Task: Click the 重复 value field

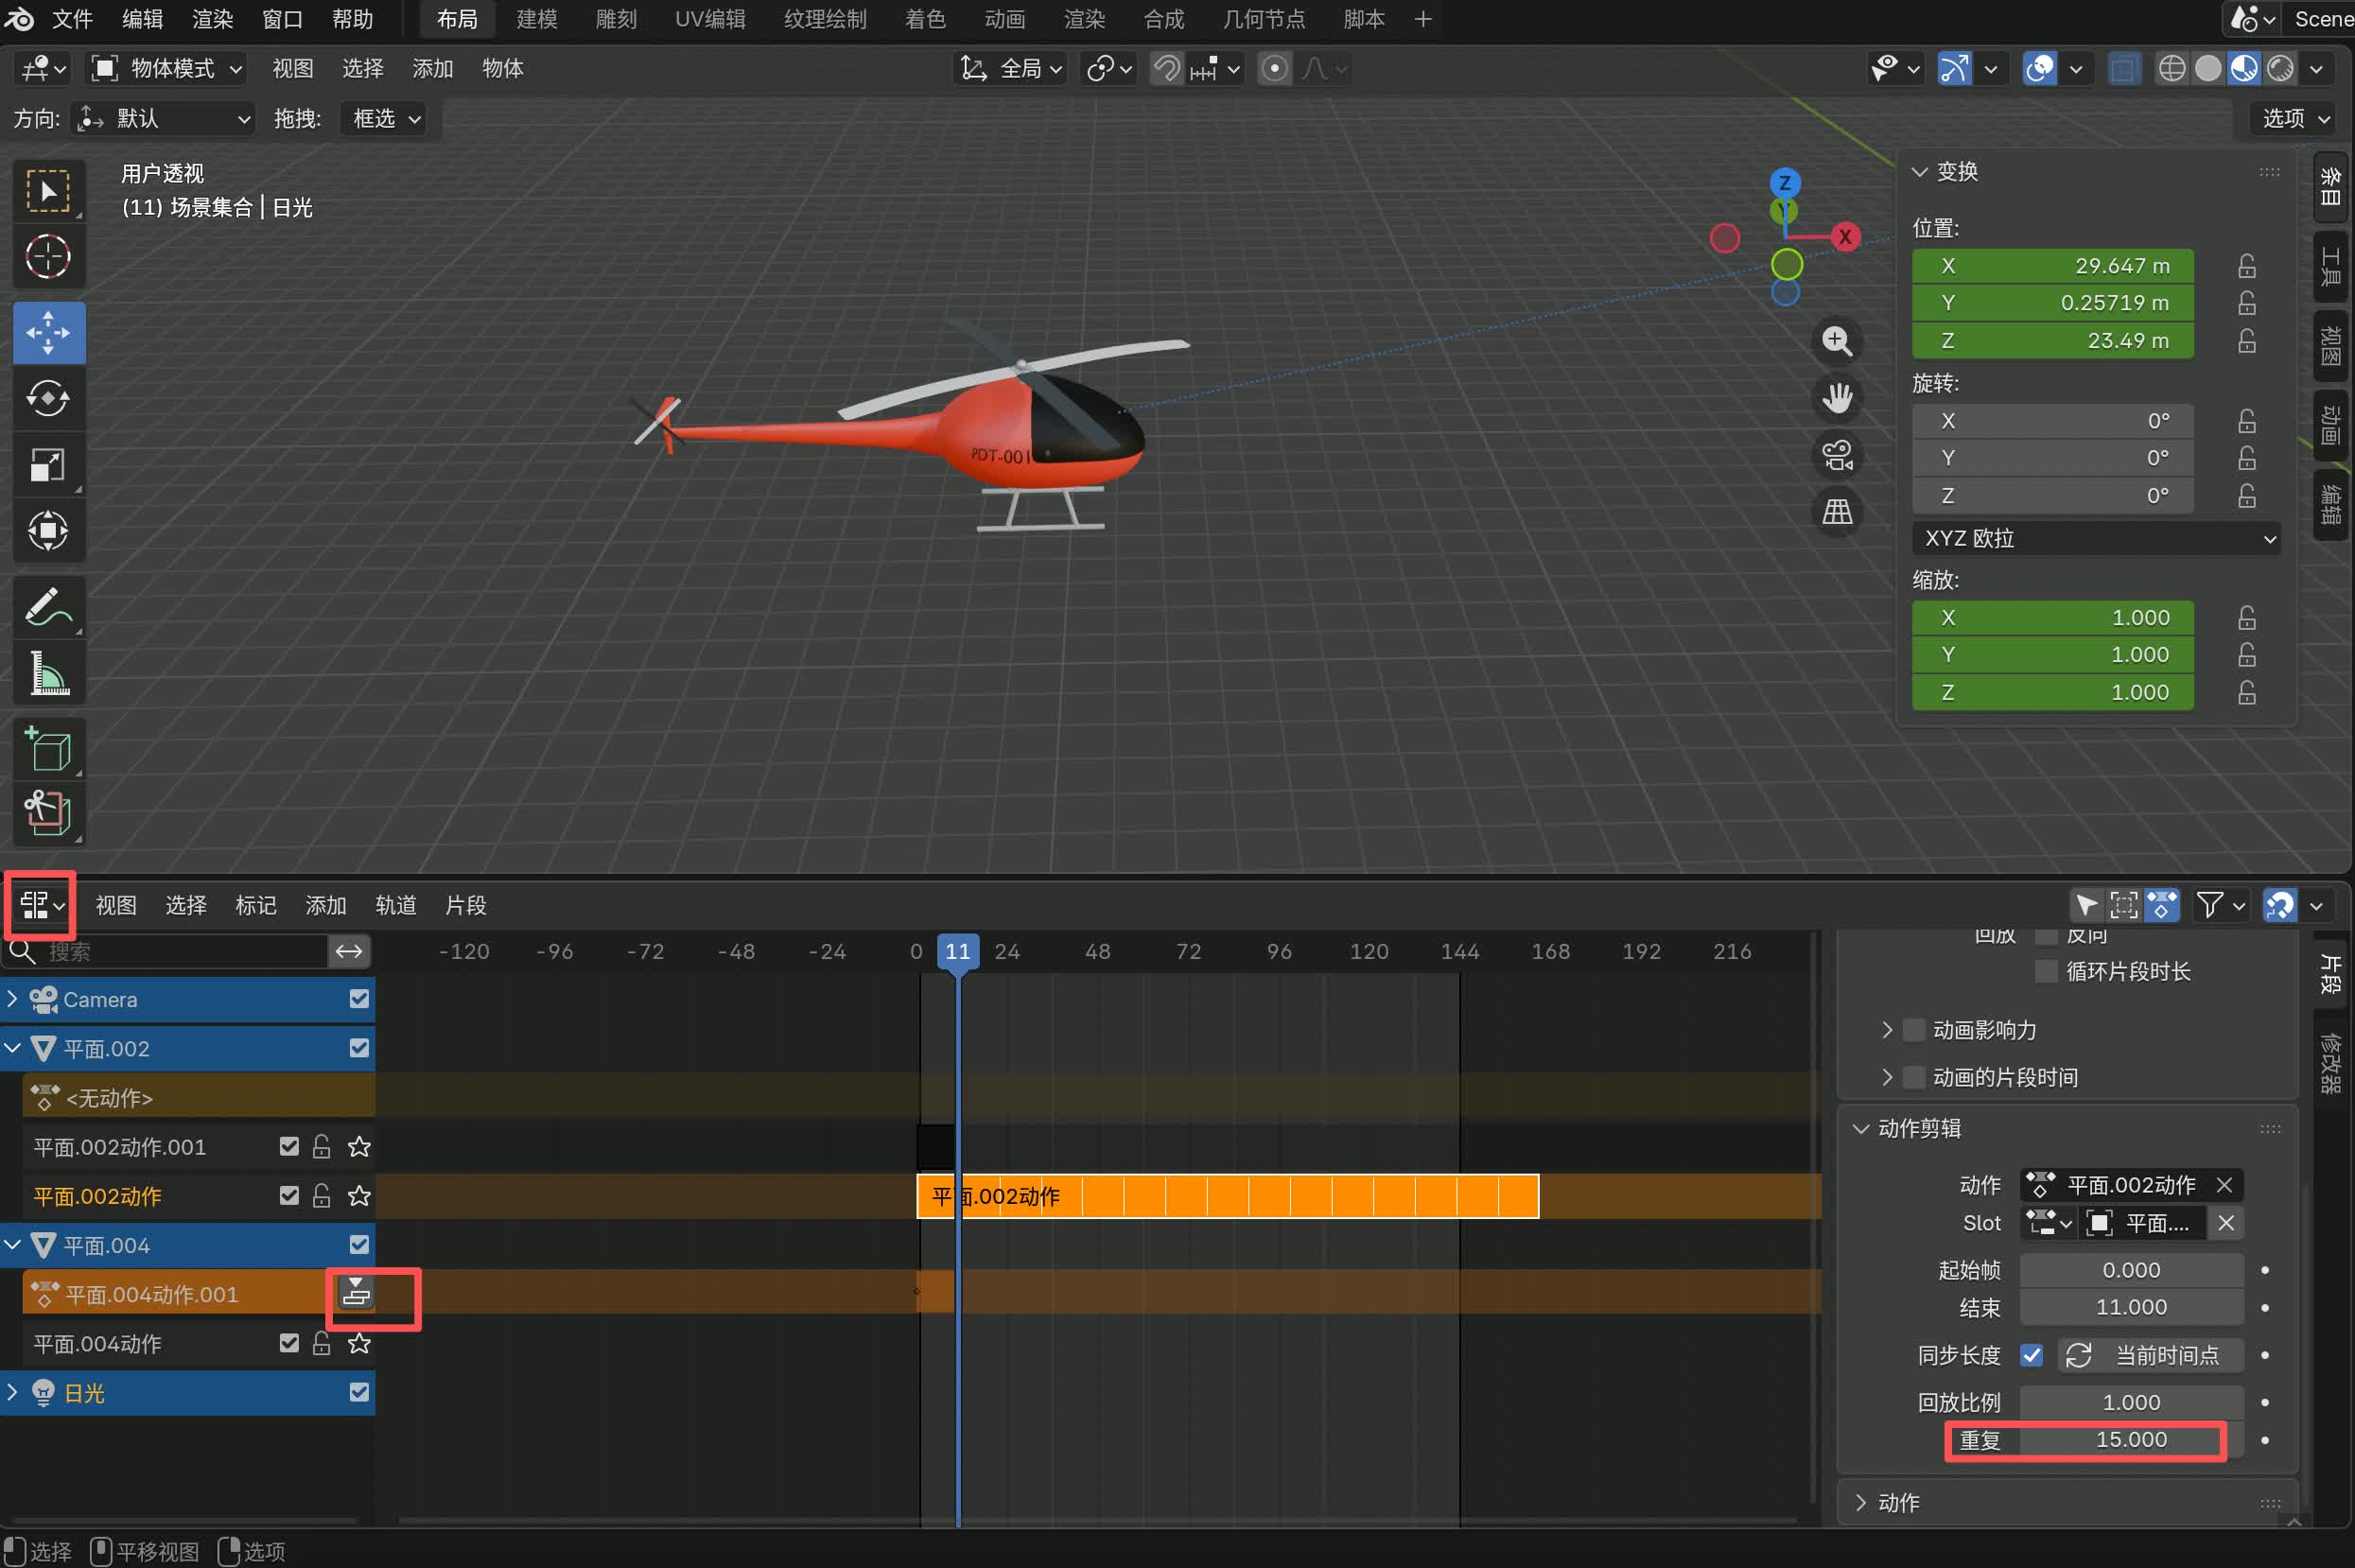Action: (x=2130, y=1440)
